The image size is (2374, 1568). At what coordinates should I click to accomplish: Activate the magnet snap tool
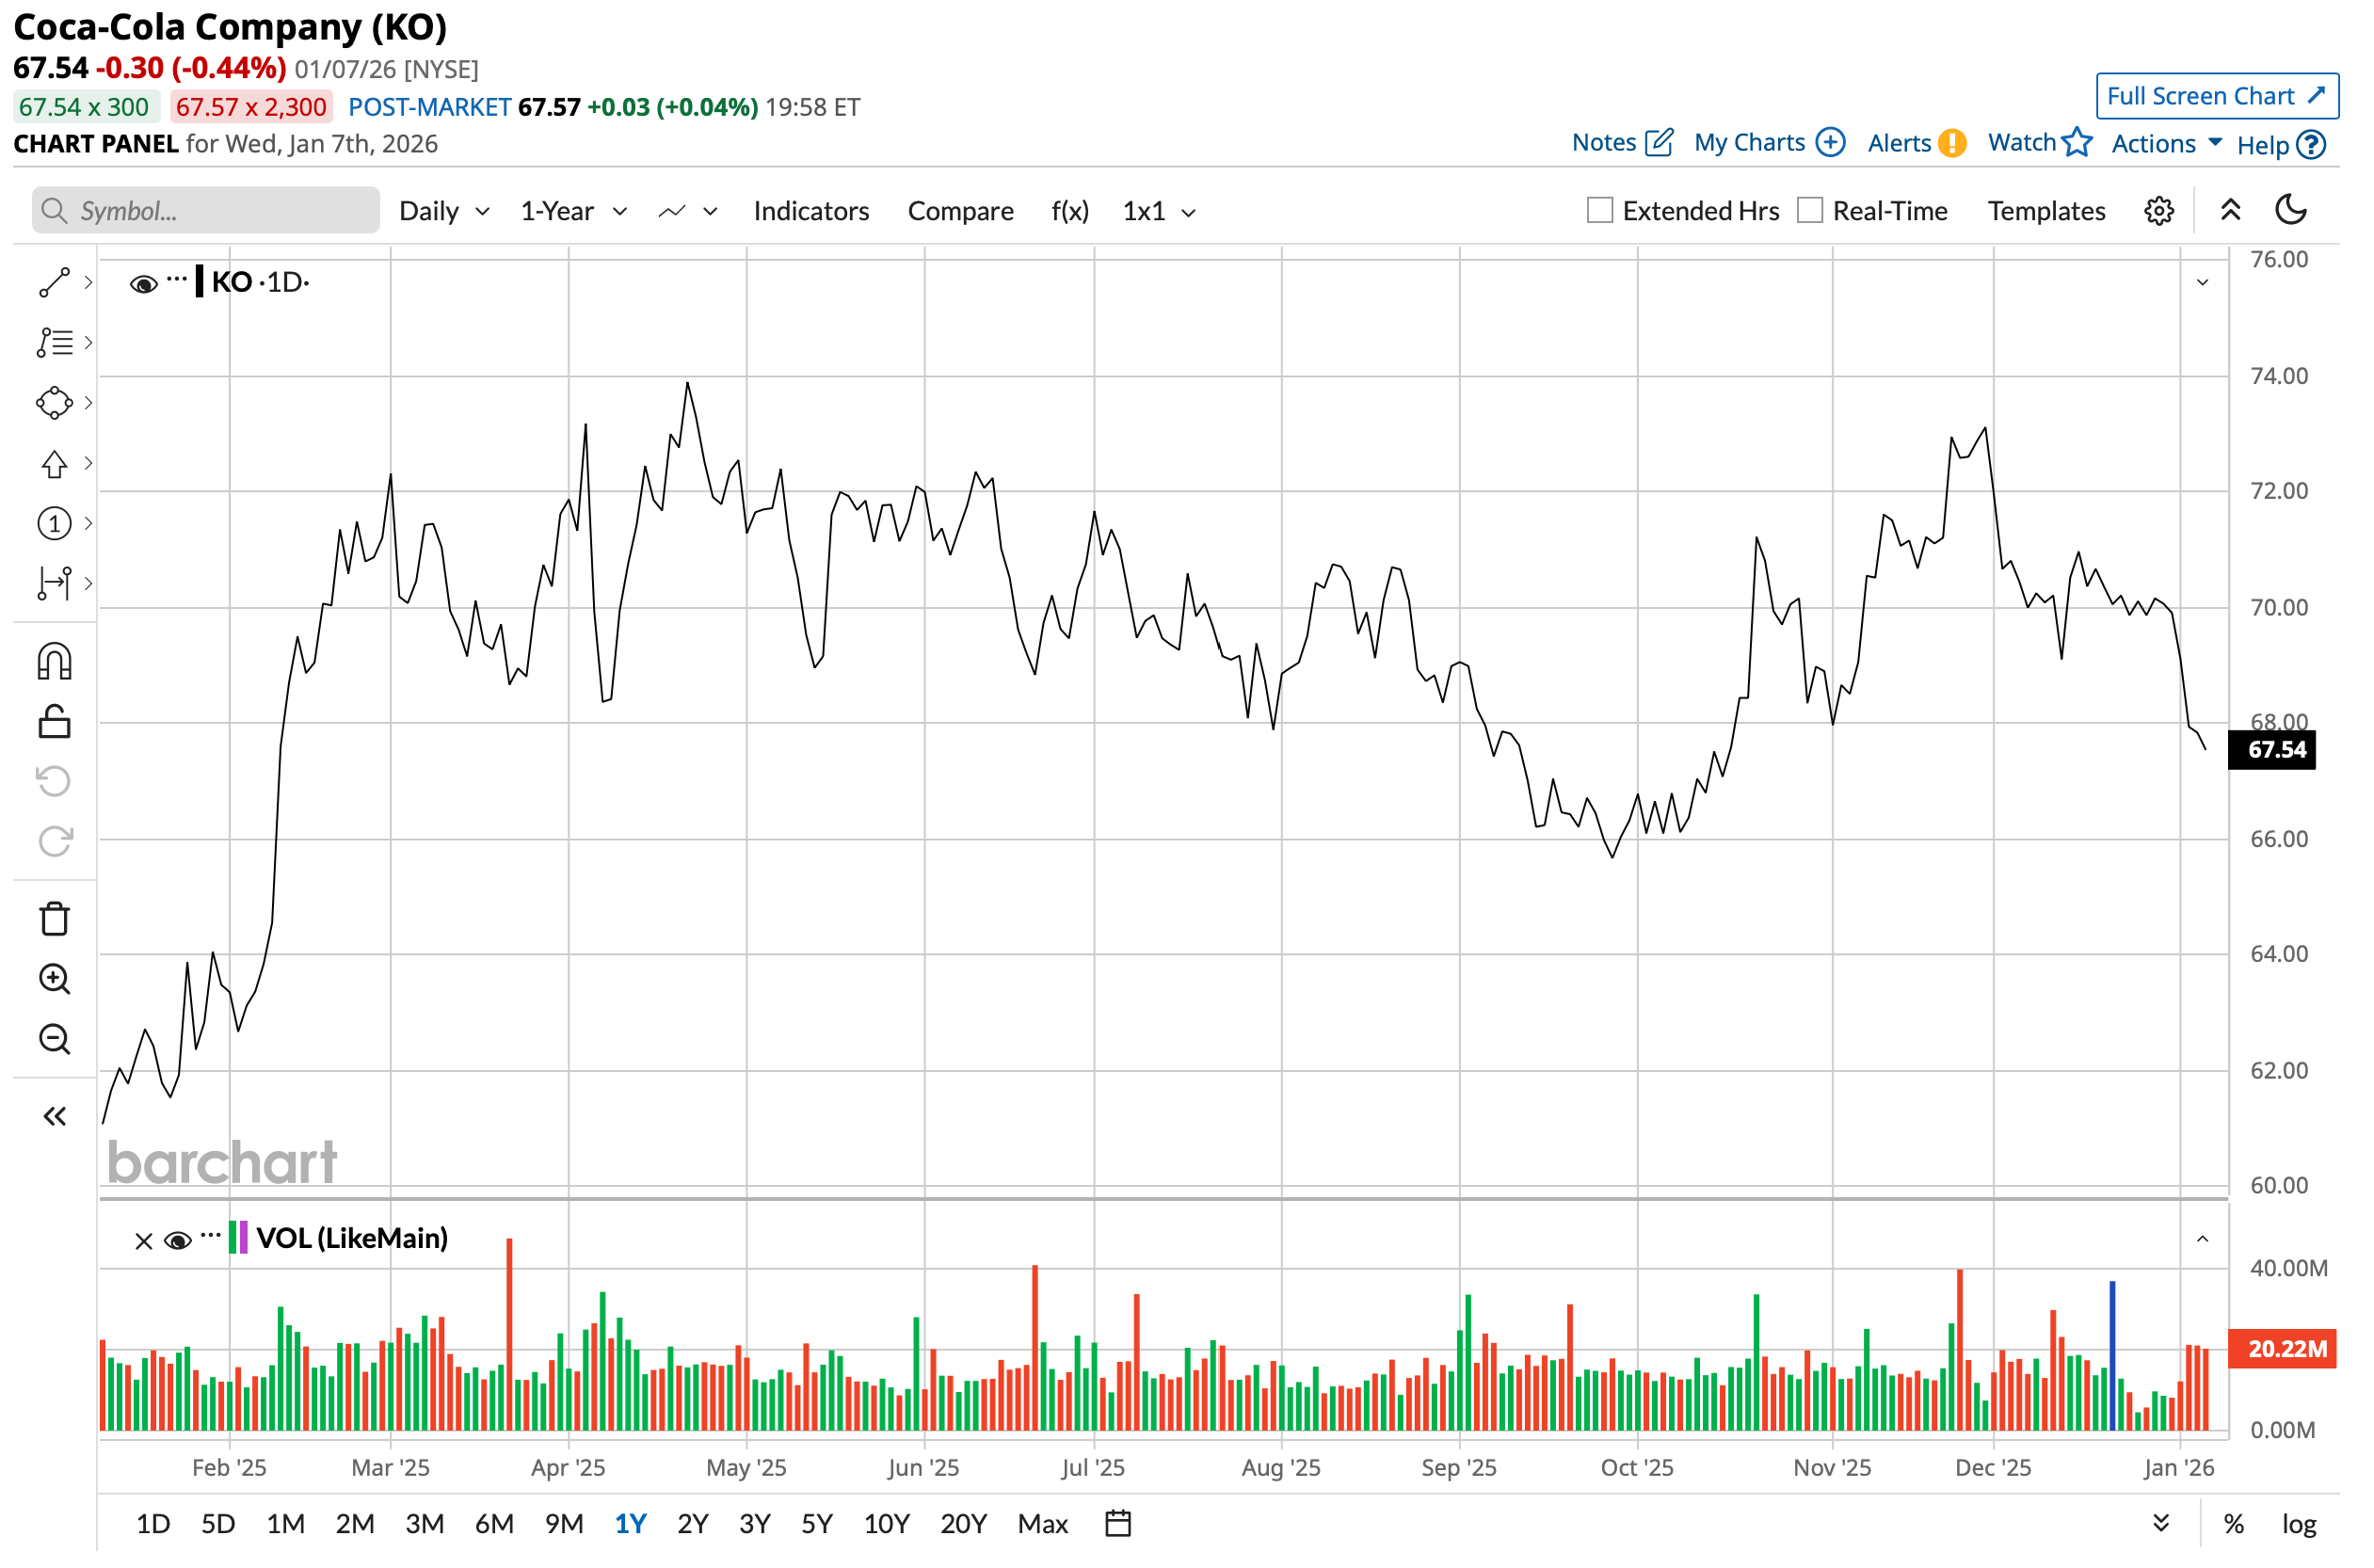pyautogui.click(x=54, y=663)
